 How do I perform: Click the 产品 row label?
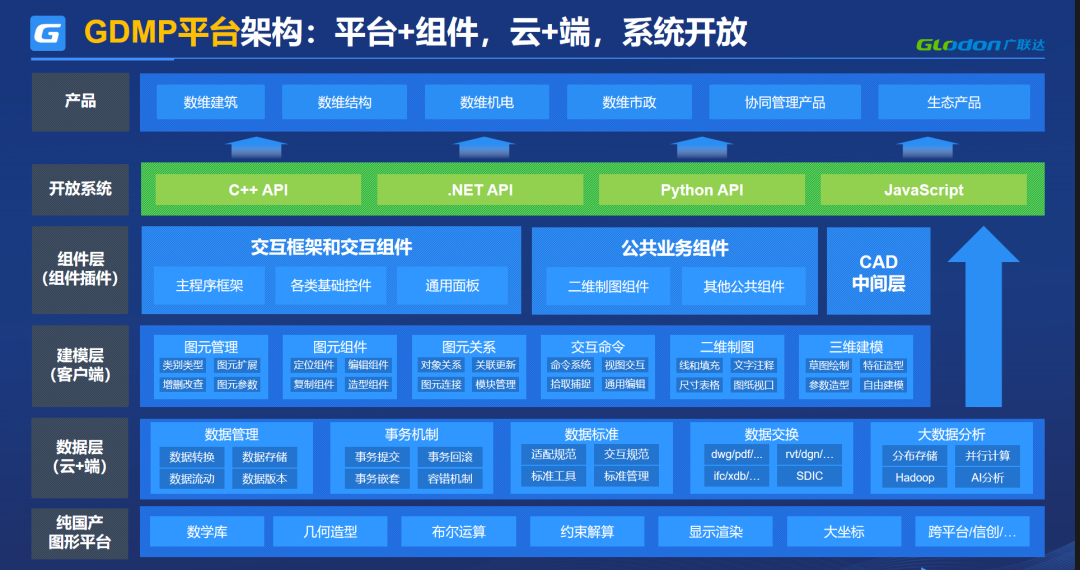point(81,102)
